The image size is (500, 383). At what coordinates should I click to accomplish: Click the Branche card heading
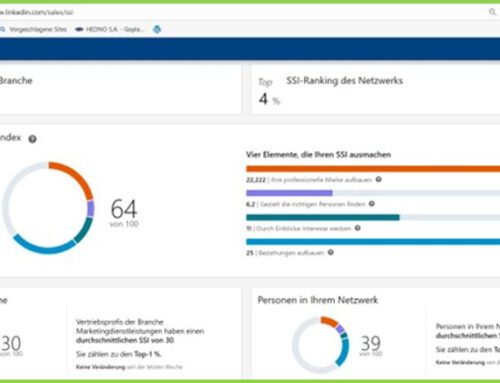coord(16,81)
